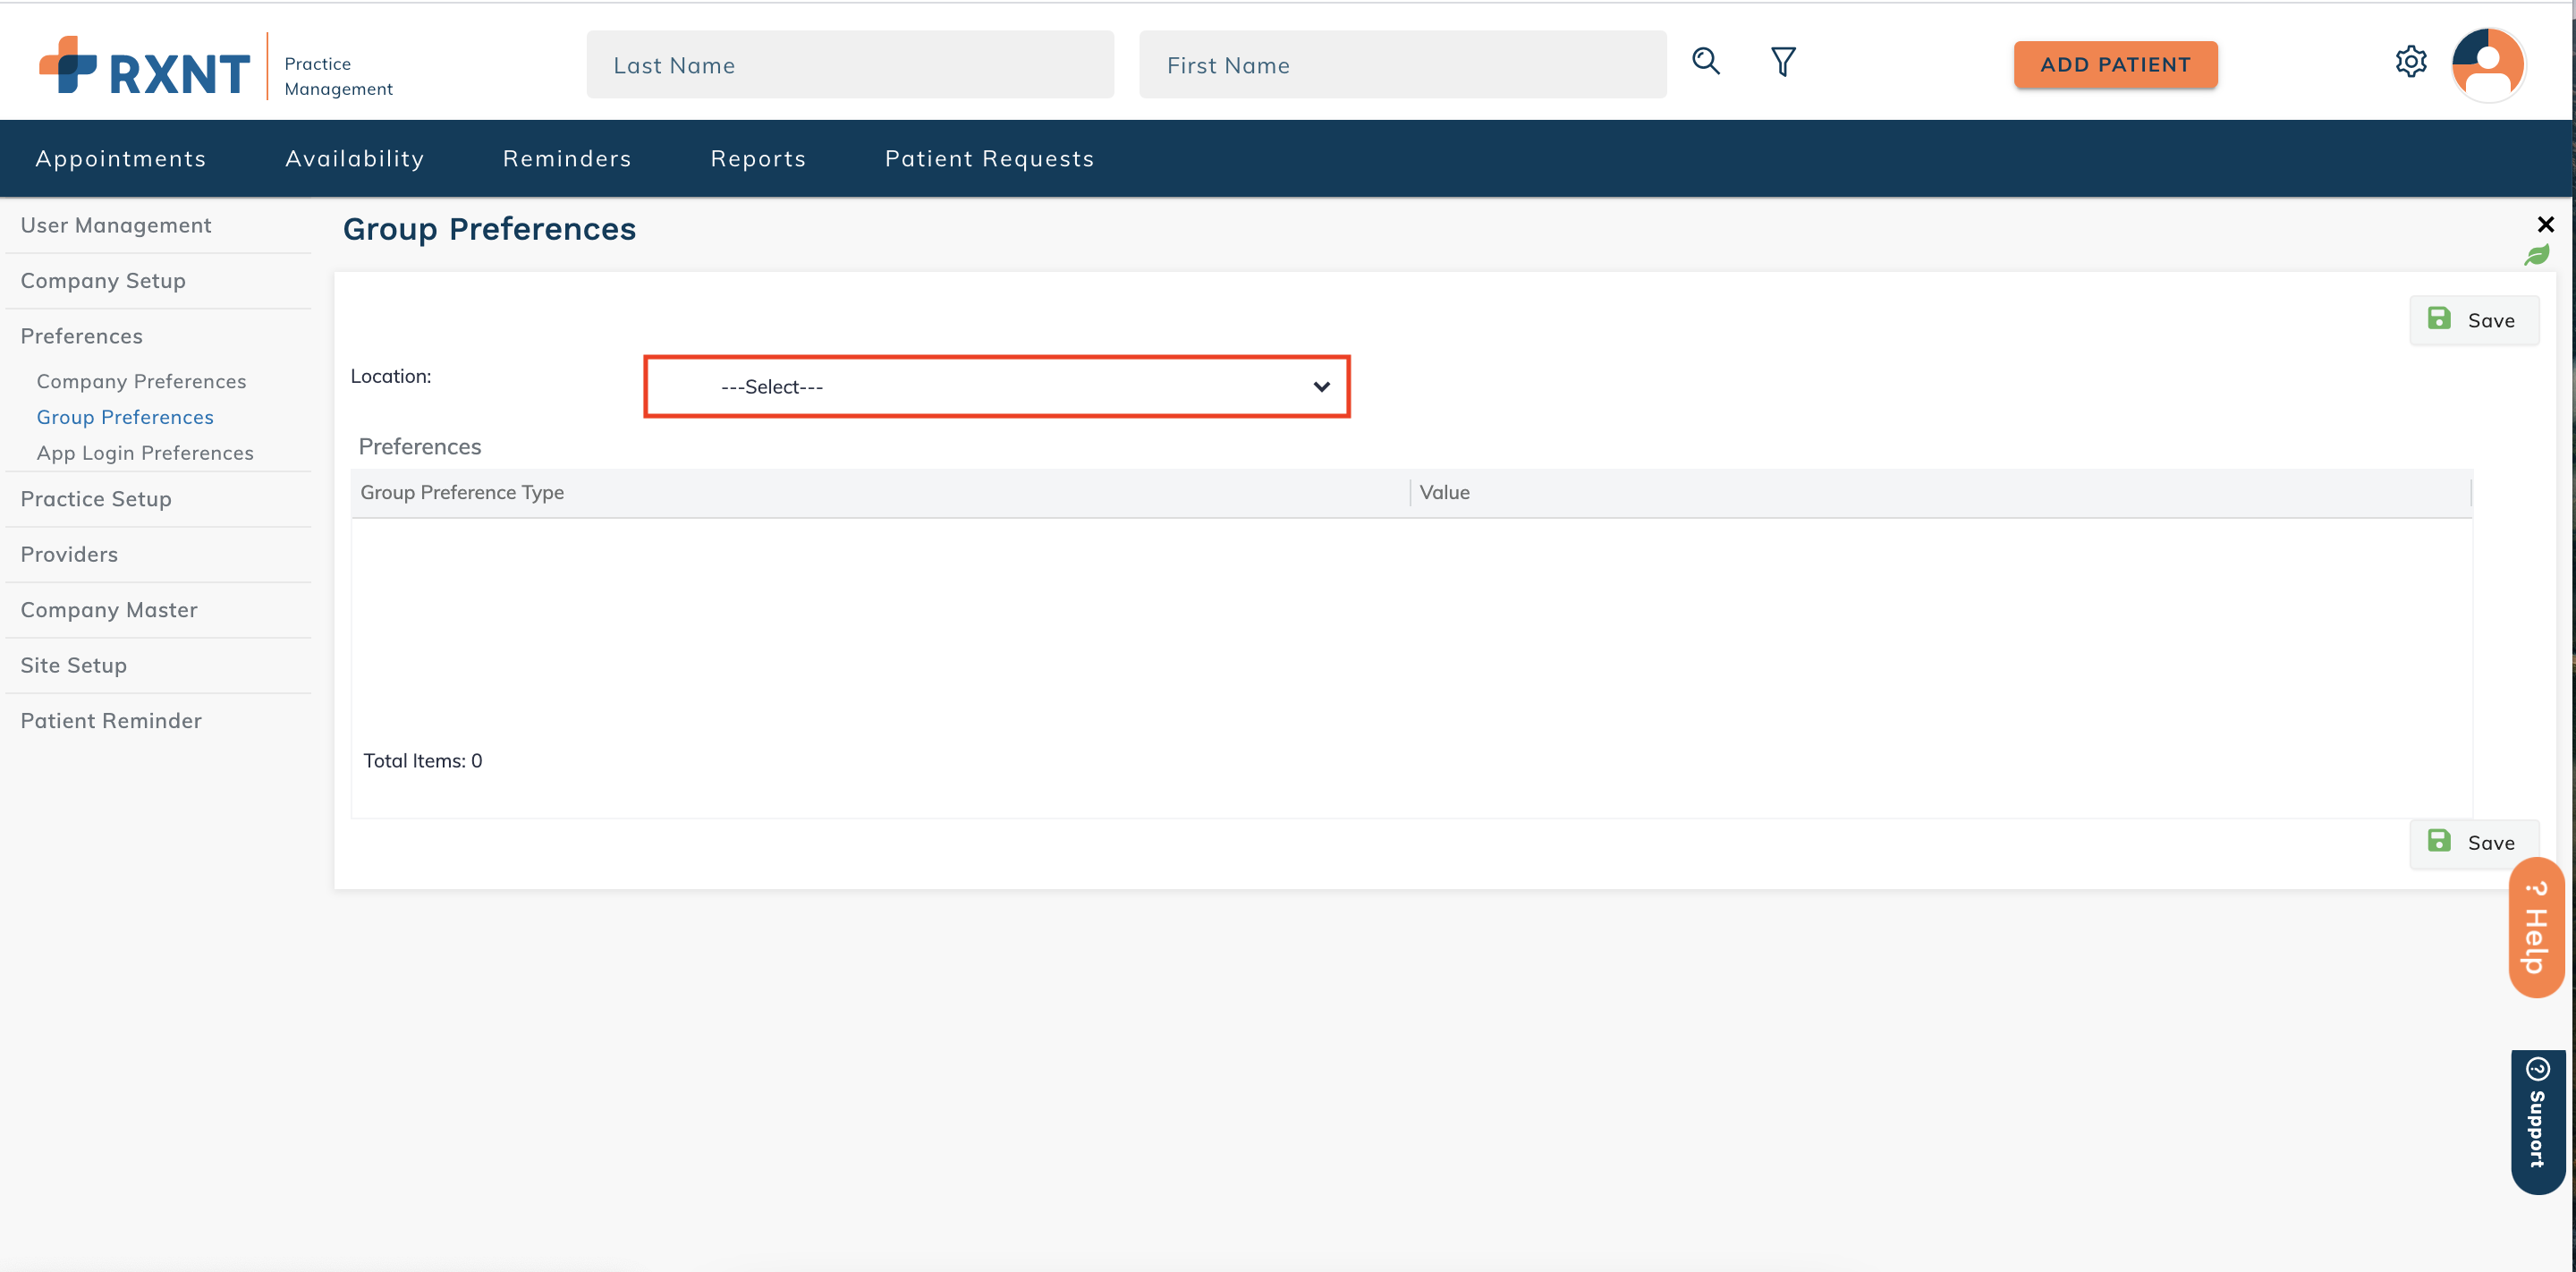Open the Appointments menu

[121, 158]
